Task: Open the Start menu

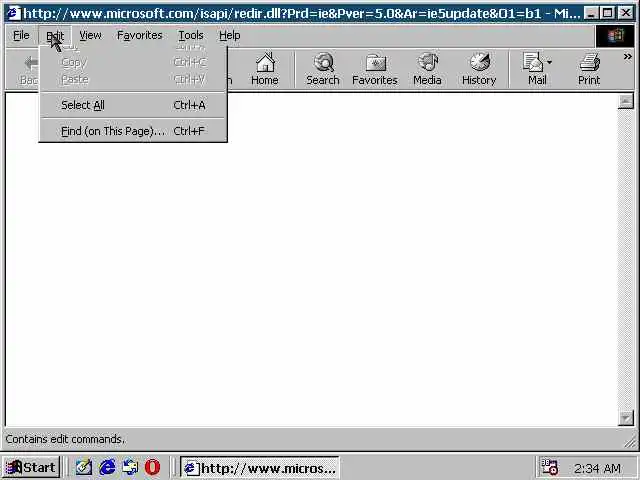Action: click(x=31, y=467)
